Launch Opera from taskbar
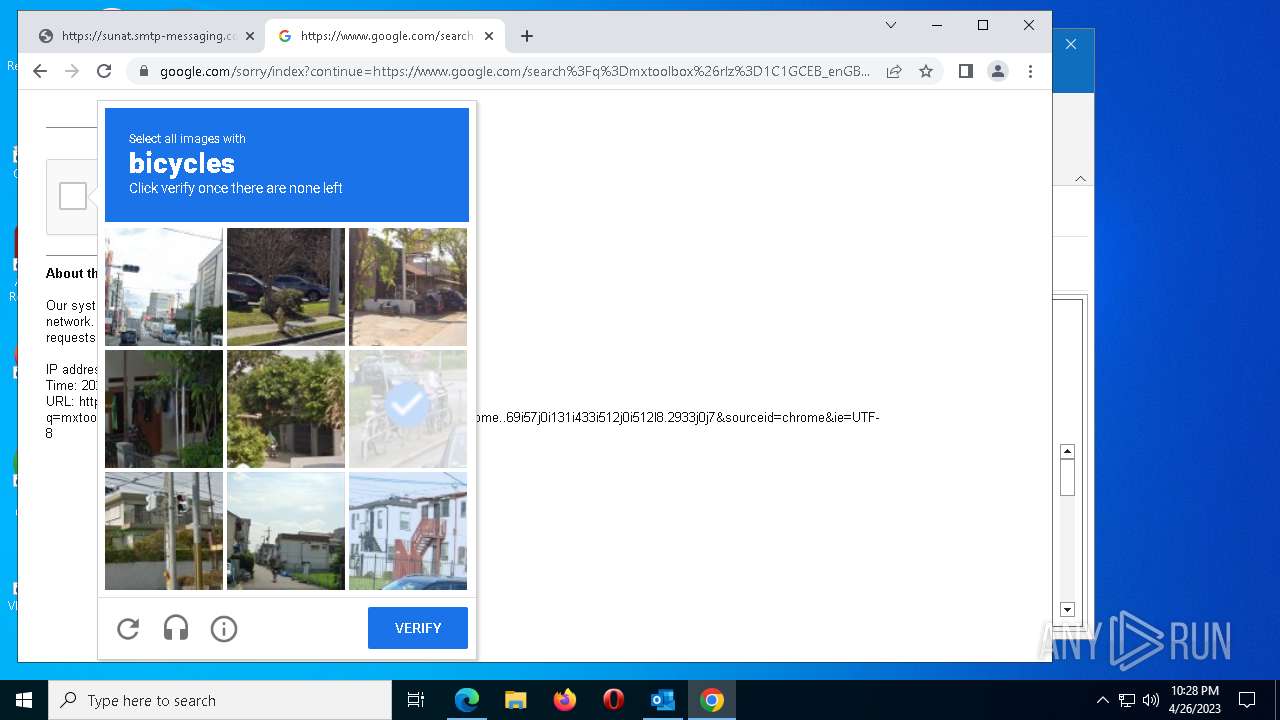 tap(614, 700)
